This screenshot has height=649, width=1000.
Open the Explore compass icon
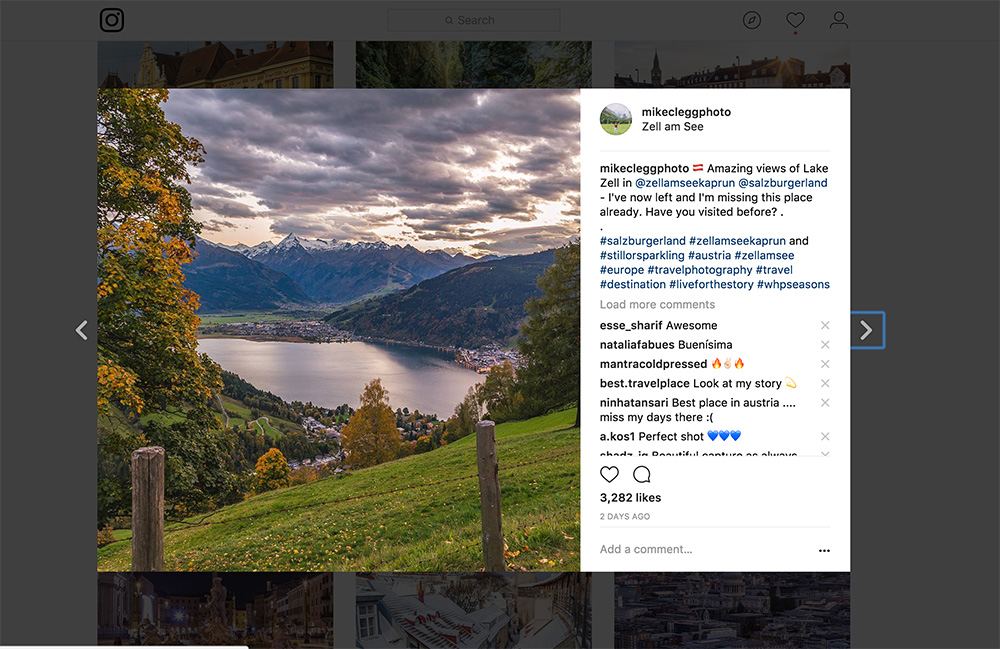pyautogui.click(x=752, y=20)
